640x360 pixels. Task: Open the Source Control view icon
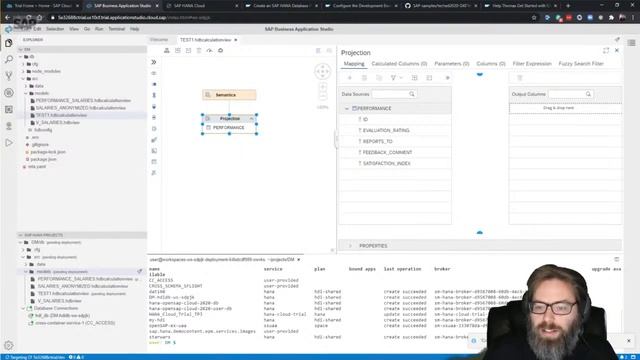pyautogui.click(x=9, y=76)
